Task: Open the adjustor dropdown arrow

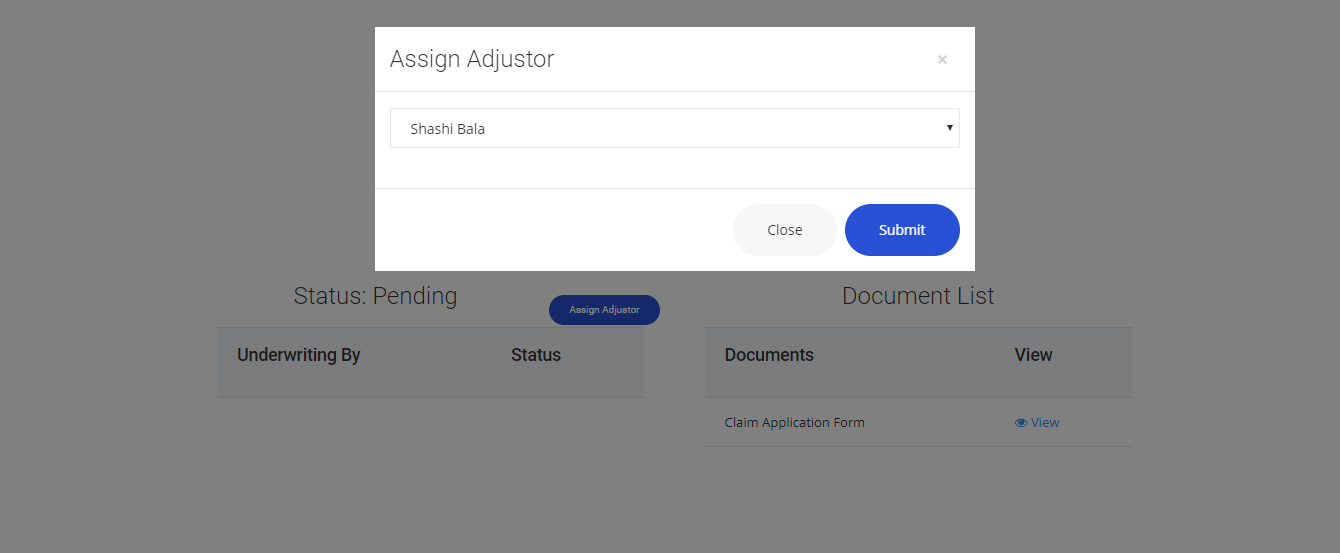Action: [x=949, y=128]
